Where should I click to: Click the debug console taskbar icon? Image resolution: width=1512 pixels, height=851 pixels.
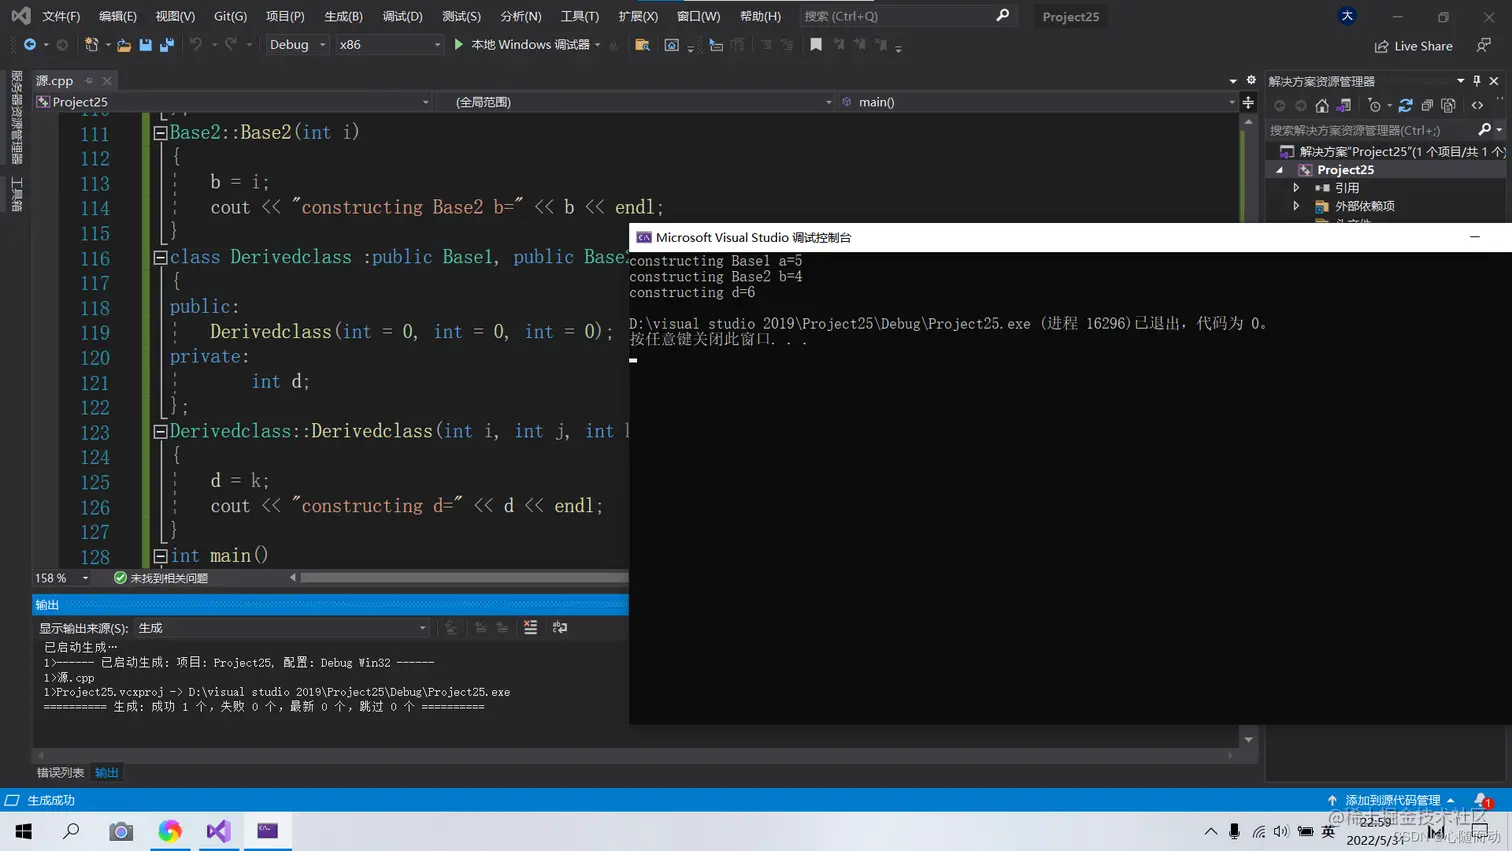(267, 831)
